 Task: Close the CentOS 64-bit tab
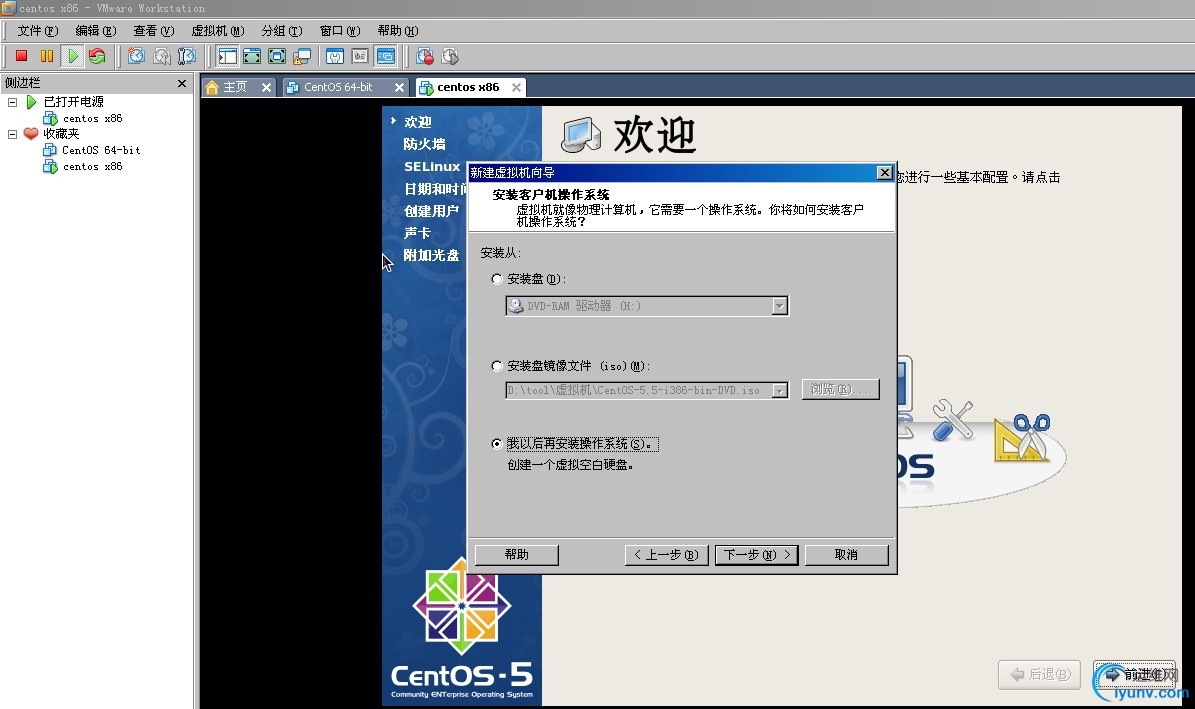click(x=399, y=87)
